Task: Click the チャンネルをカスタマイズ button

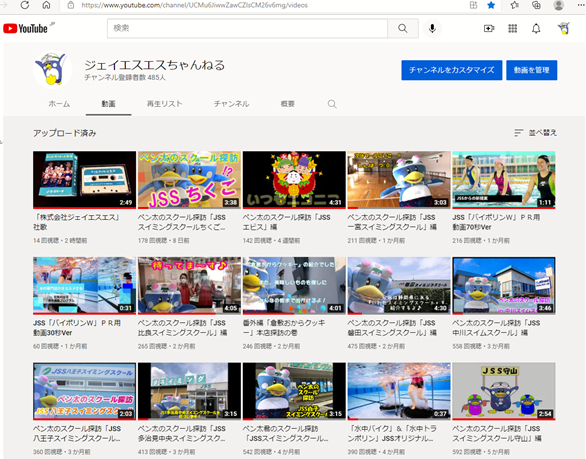Action: [x=451, y=70]
